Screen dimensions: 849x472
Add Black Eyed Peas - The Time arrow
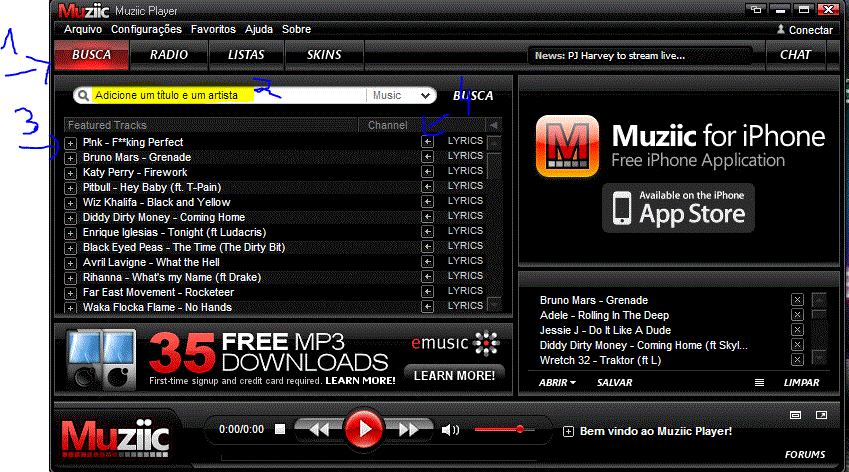click(x=428, y=246)
